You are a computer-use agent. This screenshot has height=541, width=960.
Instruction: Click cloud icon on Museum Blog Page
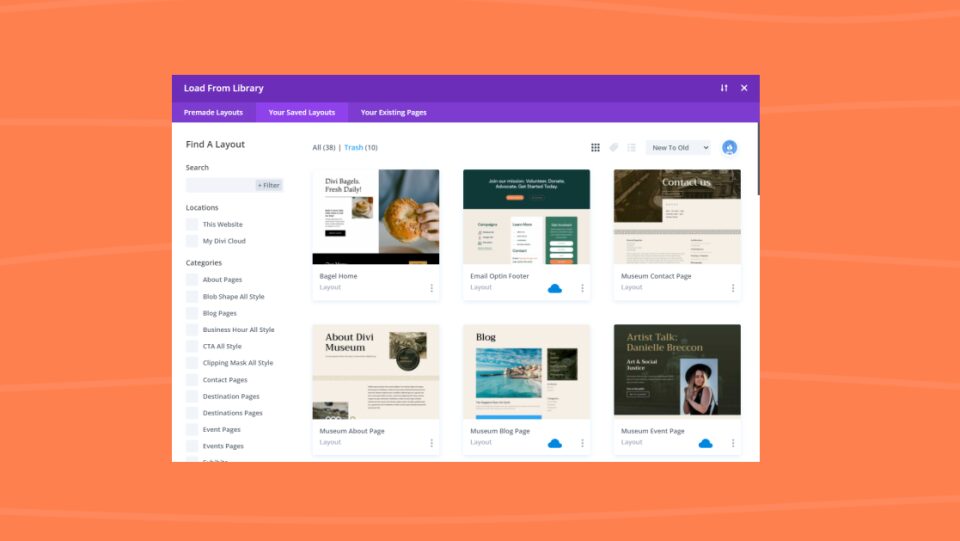coord(555,443)
